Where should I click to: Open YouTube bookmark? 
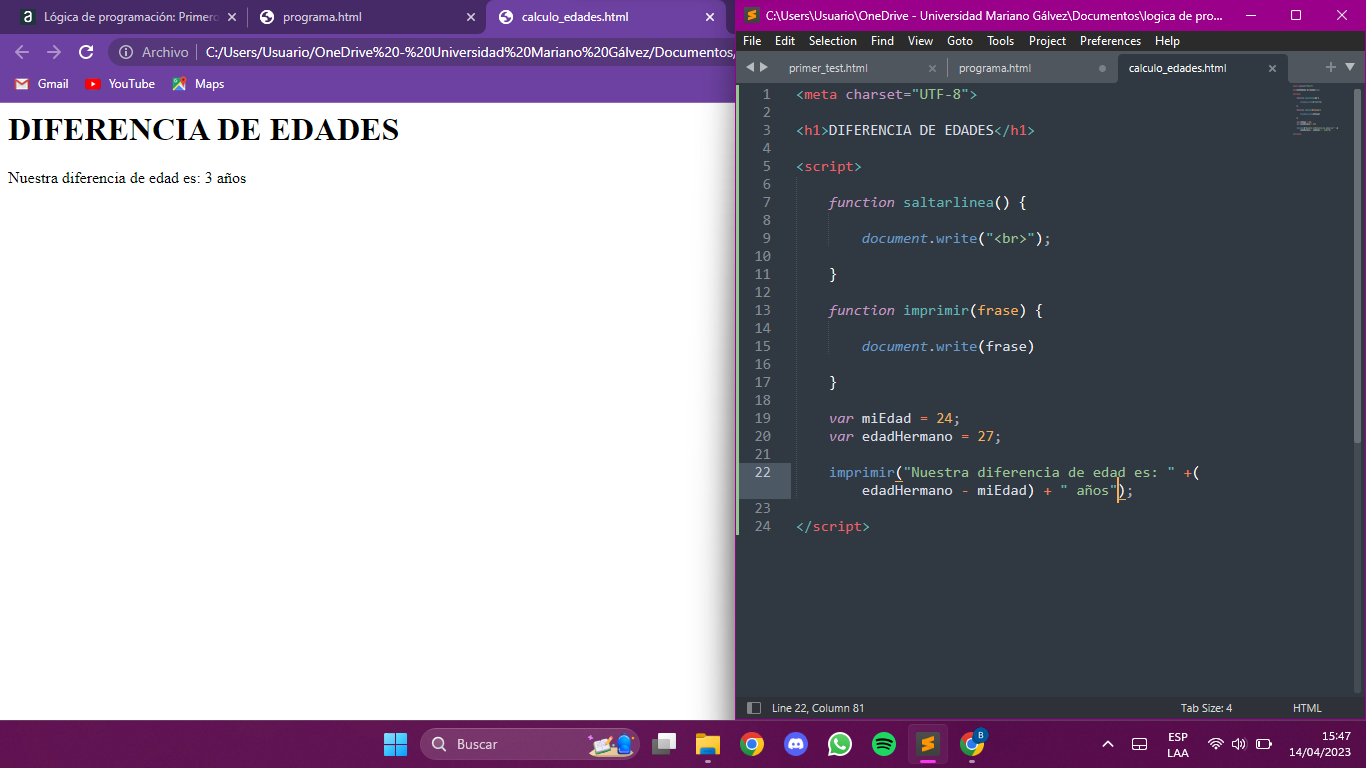120,84
